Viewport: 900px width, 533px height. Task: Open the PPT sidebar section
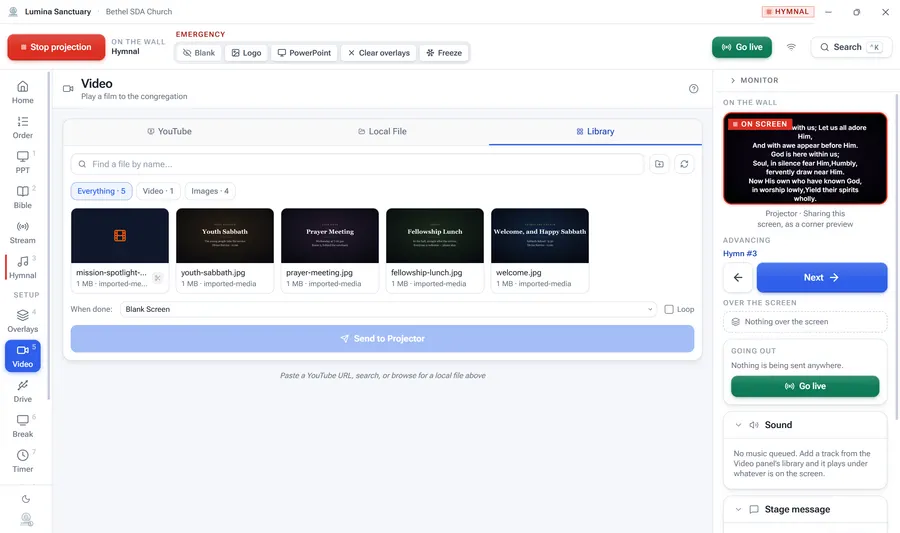[x=22, y=162]
